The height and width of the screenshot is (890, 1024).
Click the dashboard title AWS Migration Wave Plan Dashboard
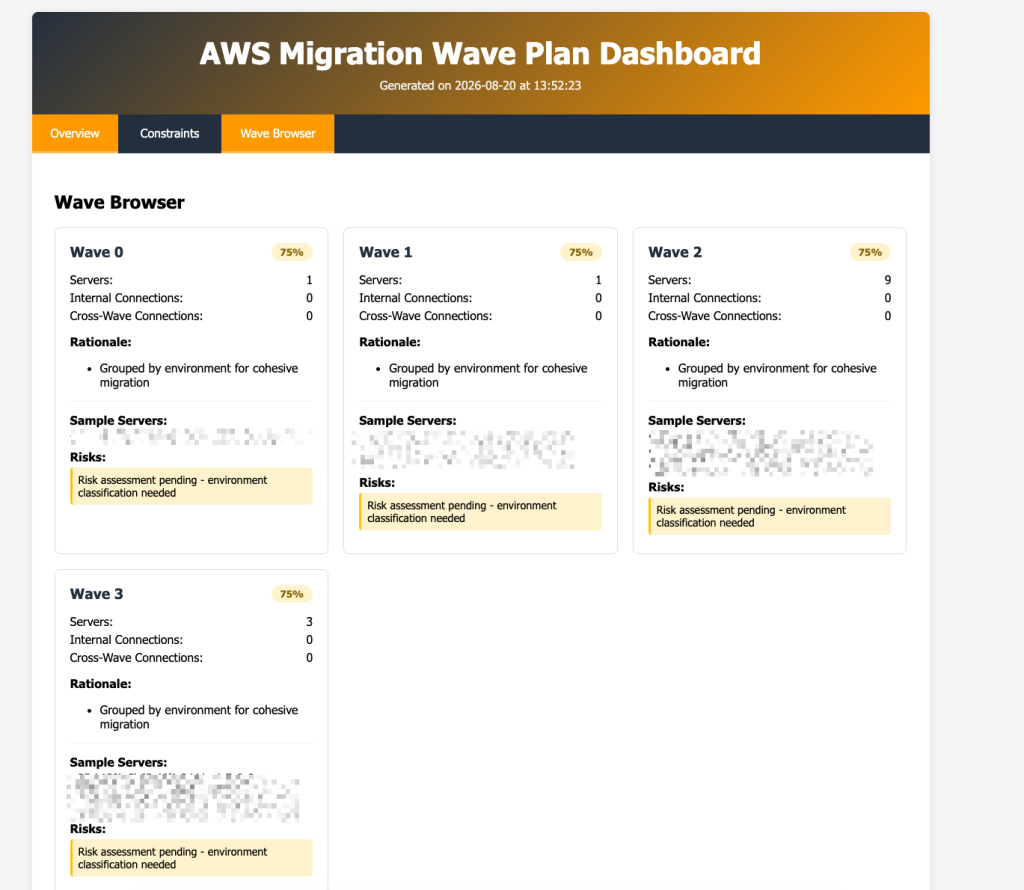tap(480, 54)
